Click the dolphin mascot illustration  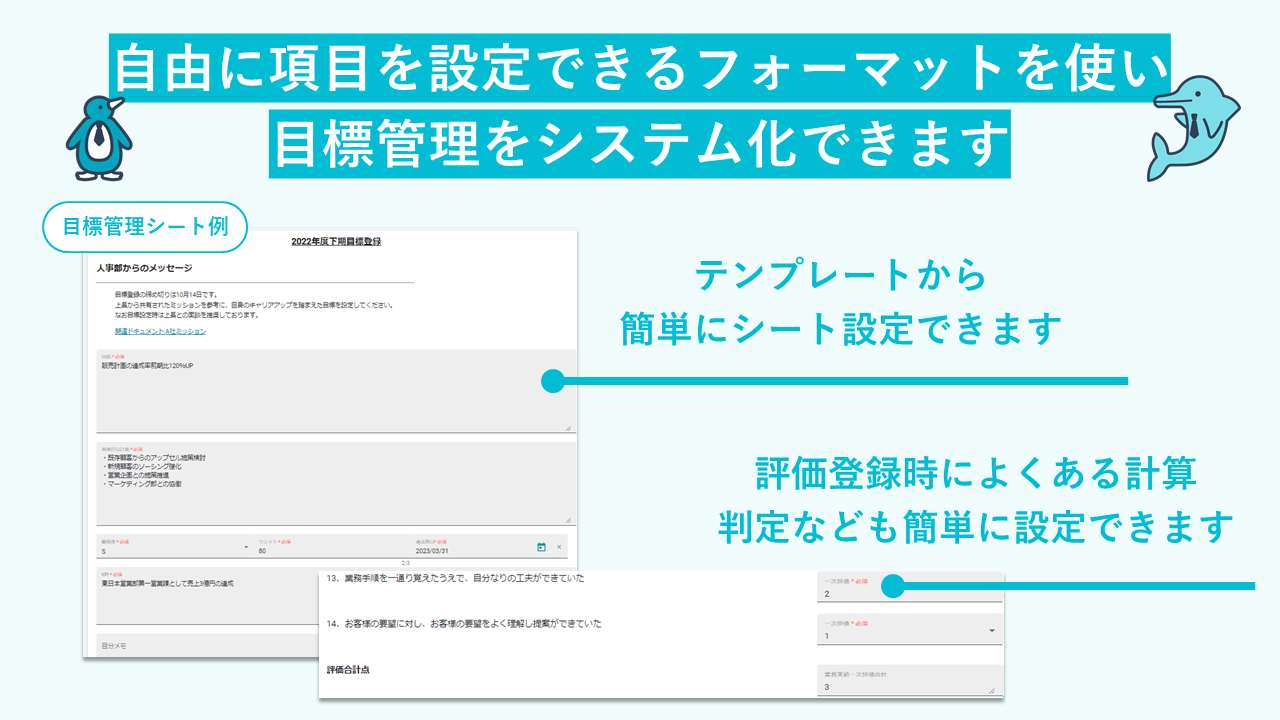coord(1195,128)
